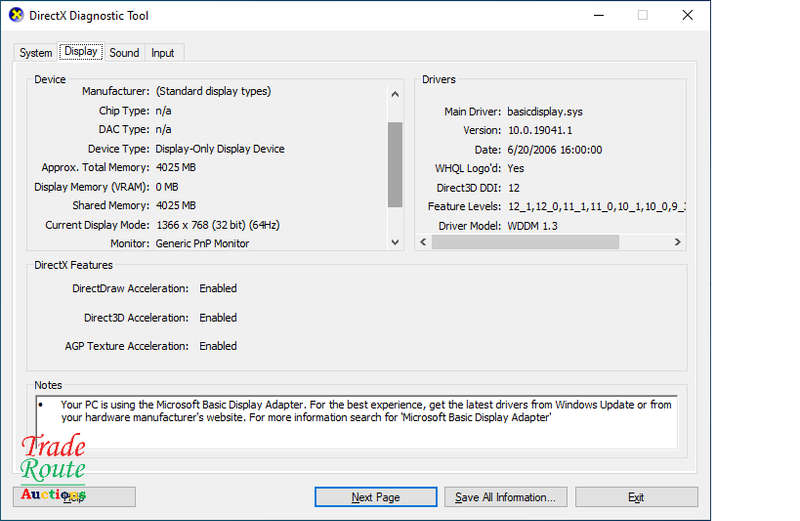Click the Display Memory value '0 MB'
The image size is (800, 521).
pyautogui.click(x=167, y=187)
